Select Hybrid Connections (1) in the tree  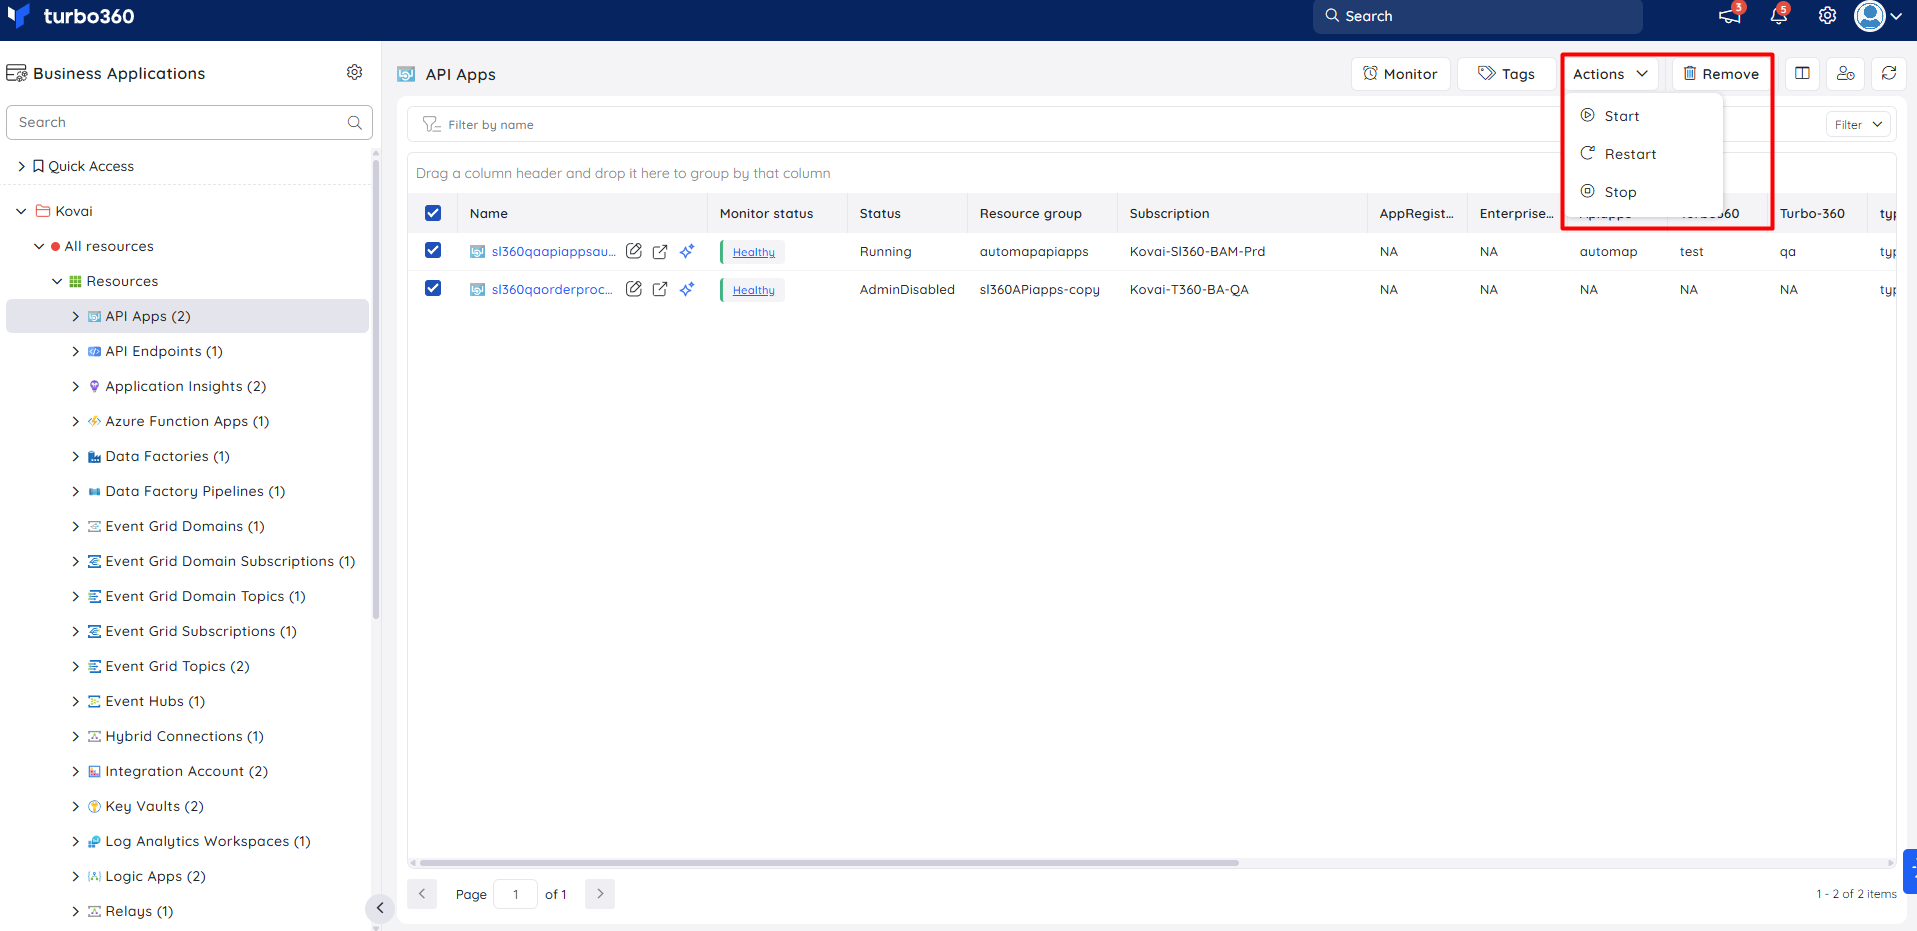[184, 736]
